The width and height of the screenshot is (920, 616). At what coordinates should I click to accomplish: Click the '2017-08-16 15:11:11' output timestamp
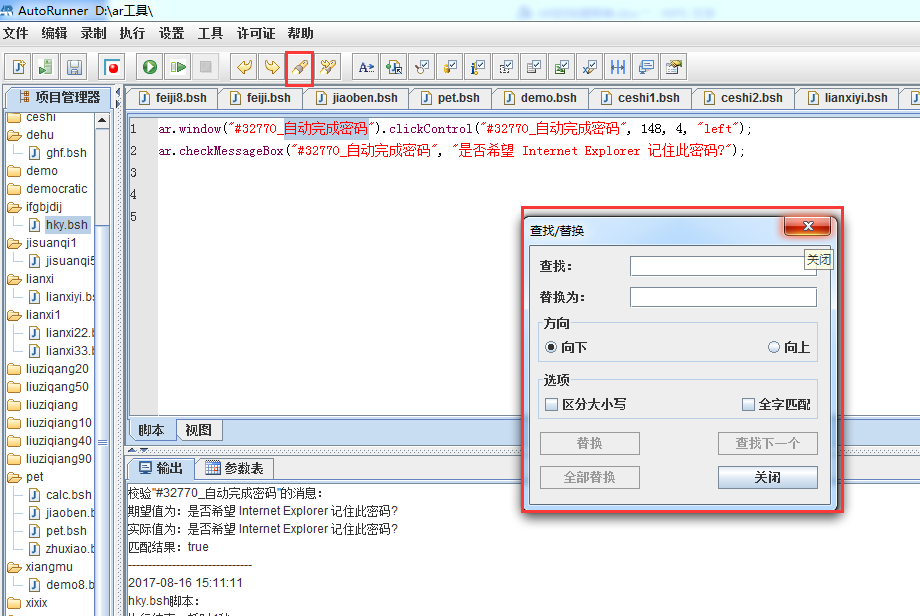click(x=185, y=583)
